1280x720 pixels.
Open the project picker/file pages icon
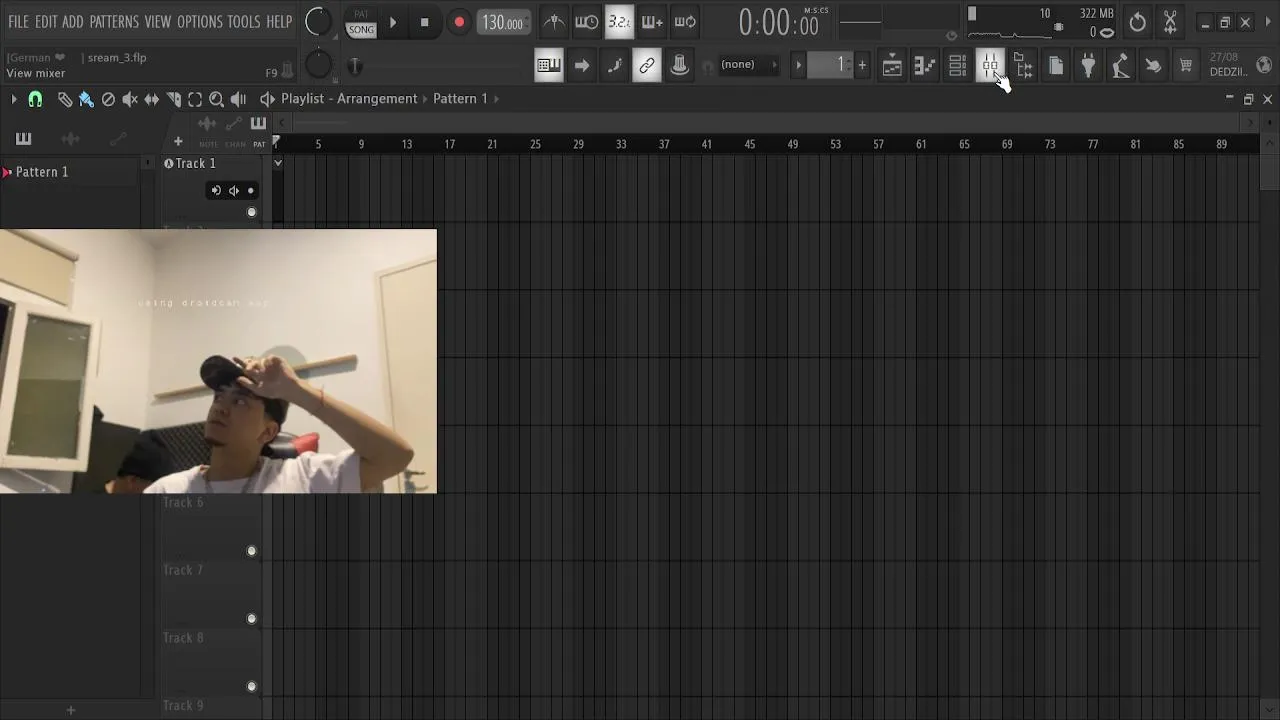point(1056,66)
